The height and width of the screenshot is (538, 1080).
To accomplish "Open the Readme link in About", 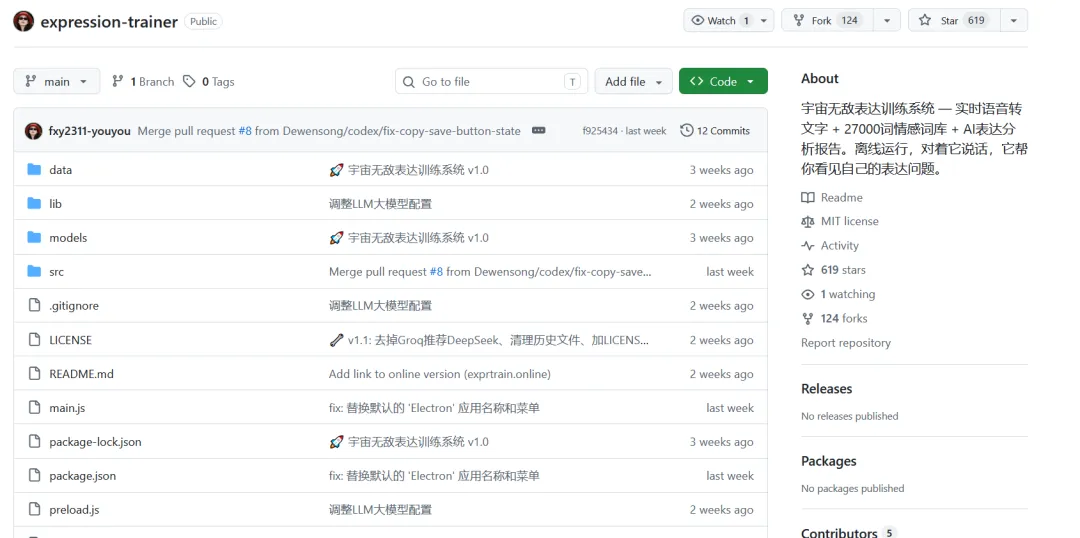I will coord(832,198).
